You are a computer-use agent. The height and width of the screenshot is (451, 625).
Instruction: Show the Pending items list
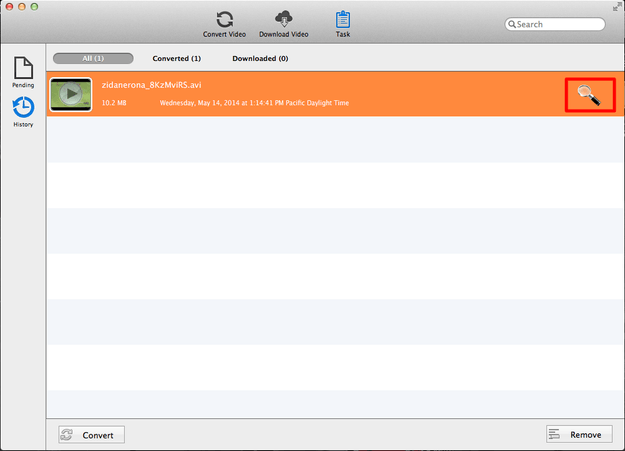(x=23, y=72)
